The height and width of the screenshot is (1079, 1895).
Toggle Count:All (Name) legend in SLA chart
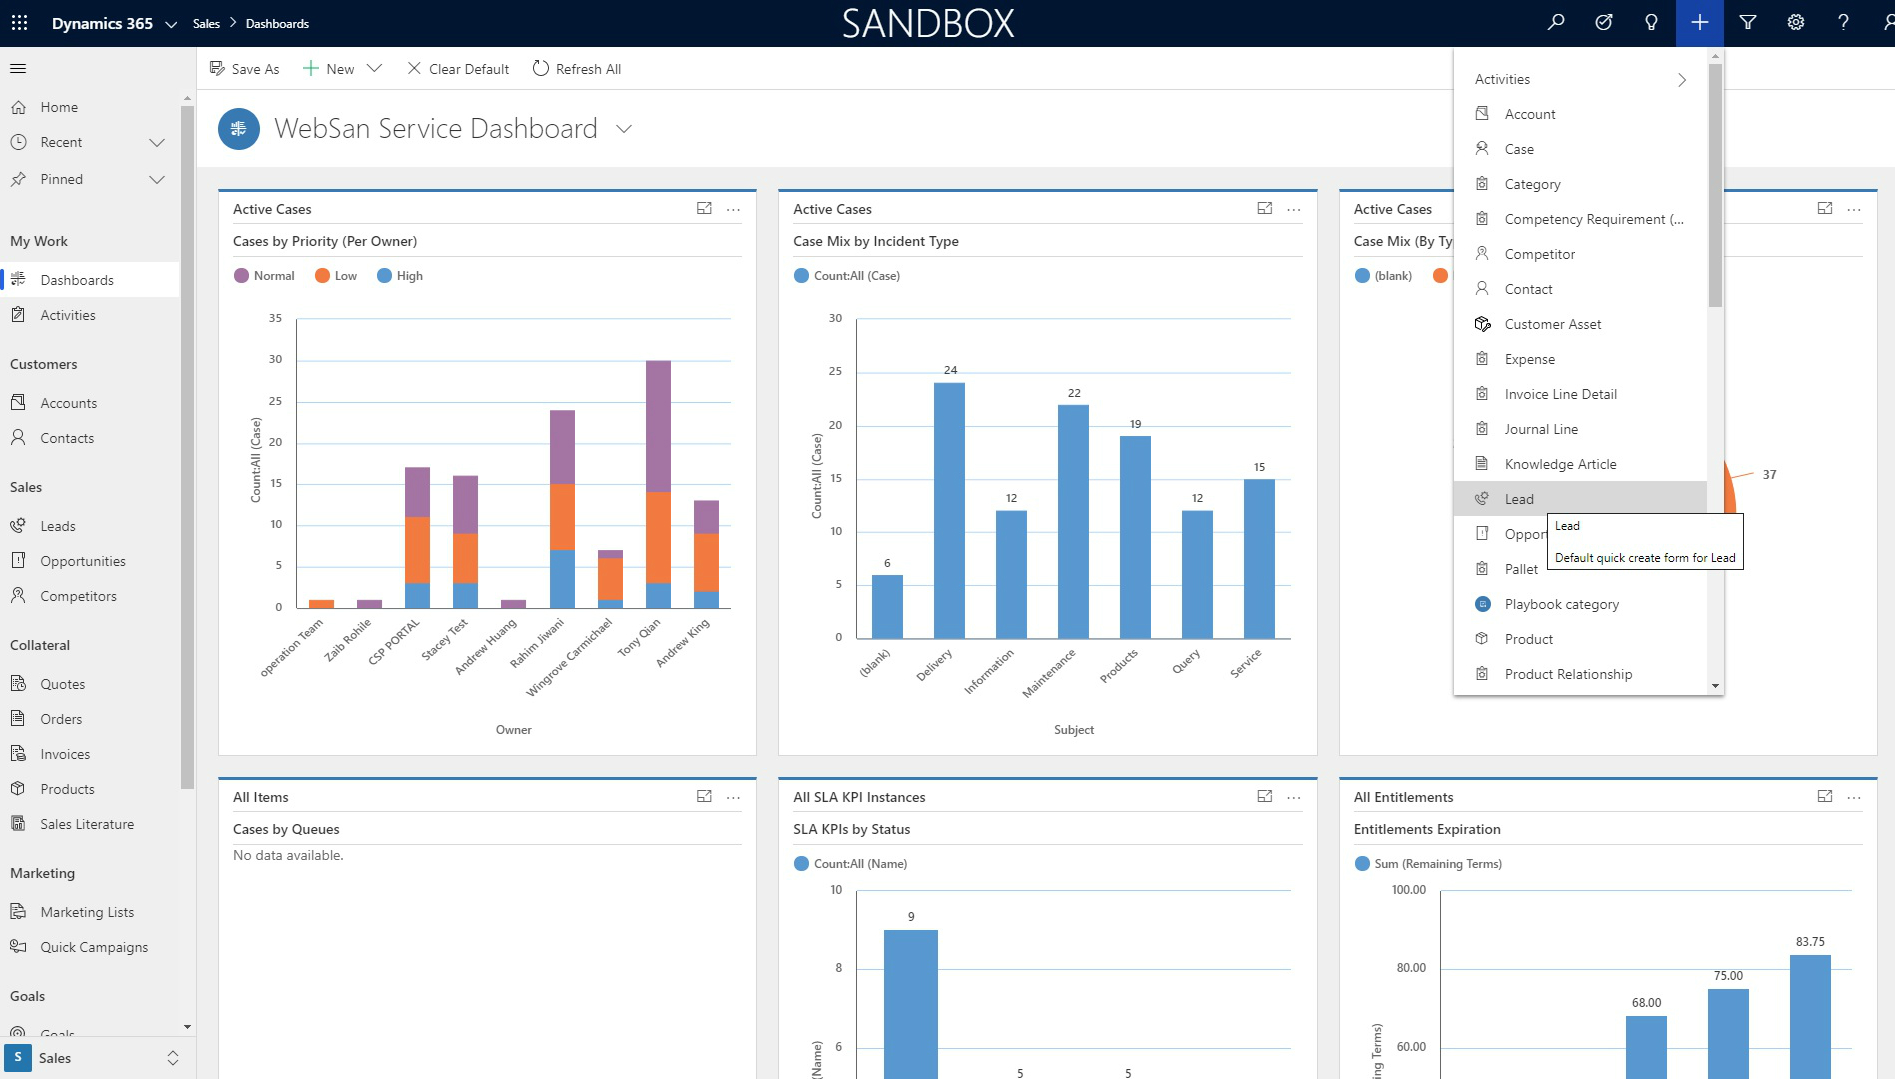coord(850,864)
